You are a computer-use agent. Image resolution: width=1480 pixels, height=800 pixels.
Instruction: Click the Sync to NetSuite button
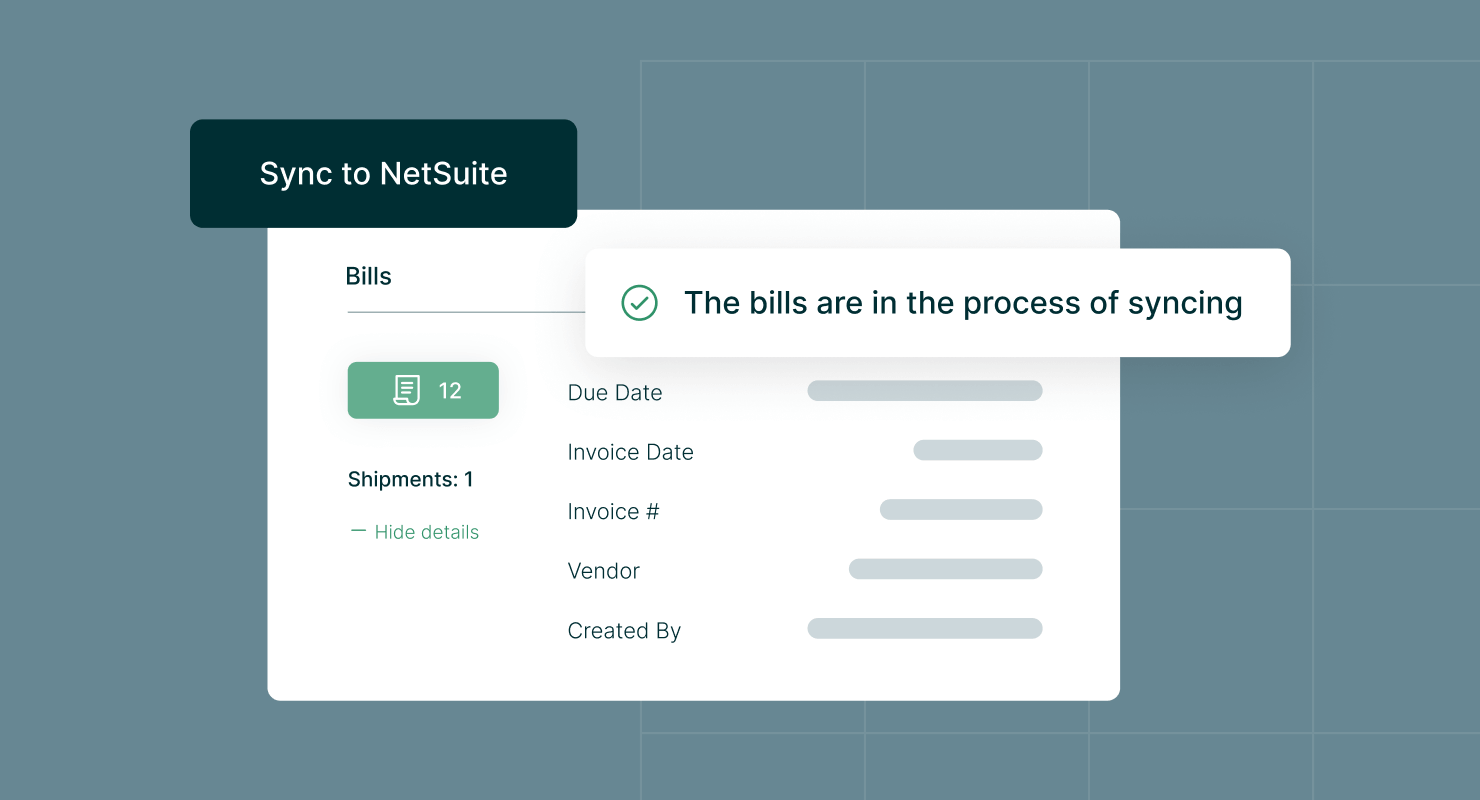[x=383, y=174]
